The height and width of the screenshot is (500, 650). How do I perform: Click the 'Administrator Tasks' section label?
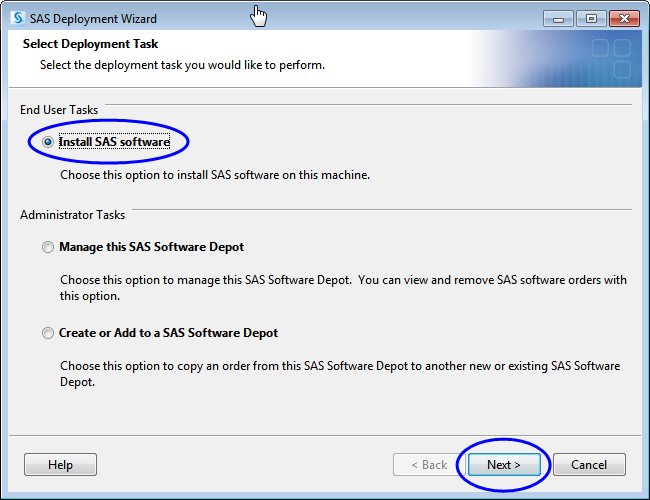click(73, 215)
